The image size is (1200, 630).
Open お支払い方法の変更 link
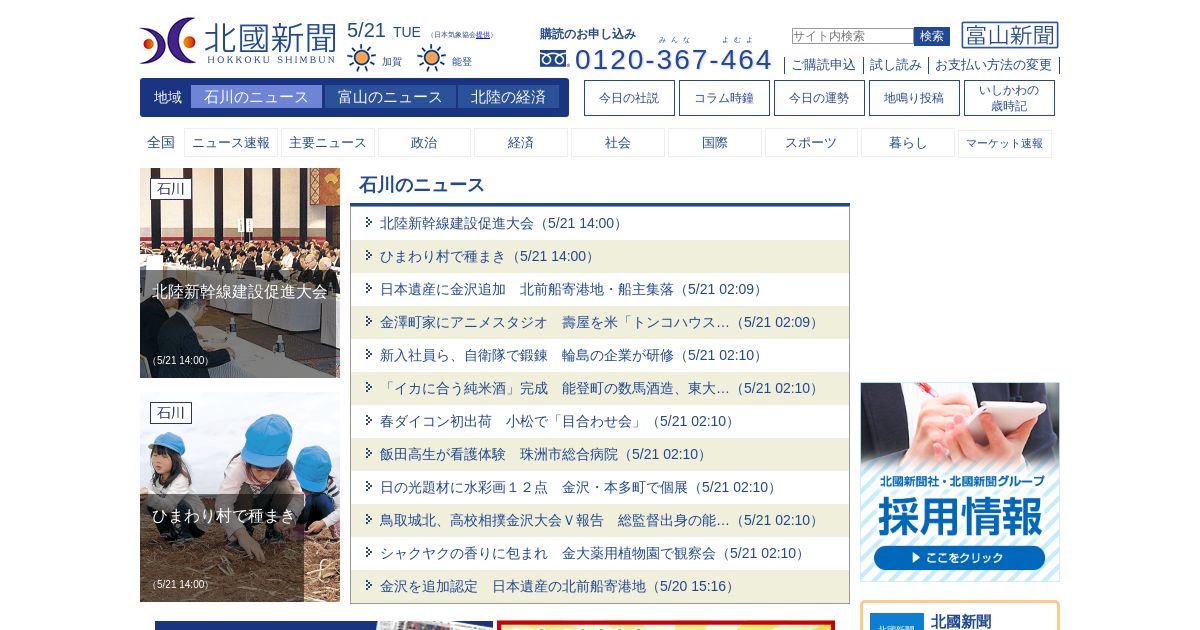pos(993,65)
